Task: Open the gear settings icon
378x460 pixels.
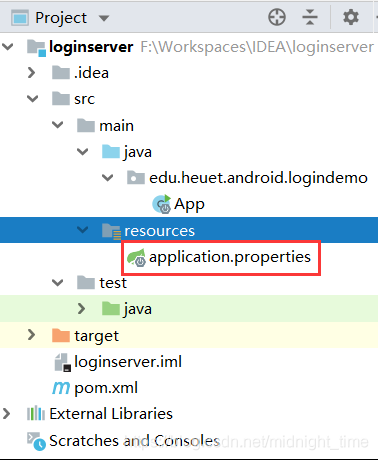Action: (x=351, y=17)
